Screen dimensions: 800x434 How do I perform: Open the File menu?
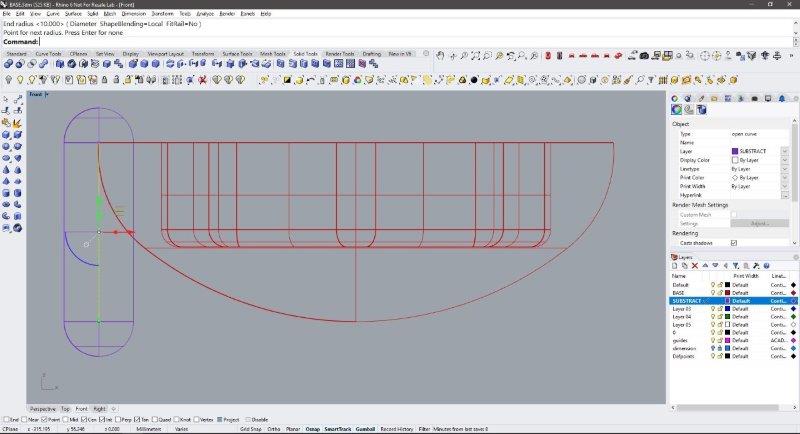6,14
